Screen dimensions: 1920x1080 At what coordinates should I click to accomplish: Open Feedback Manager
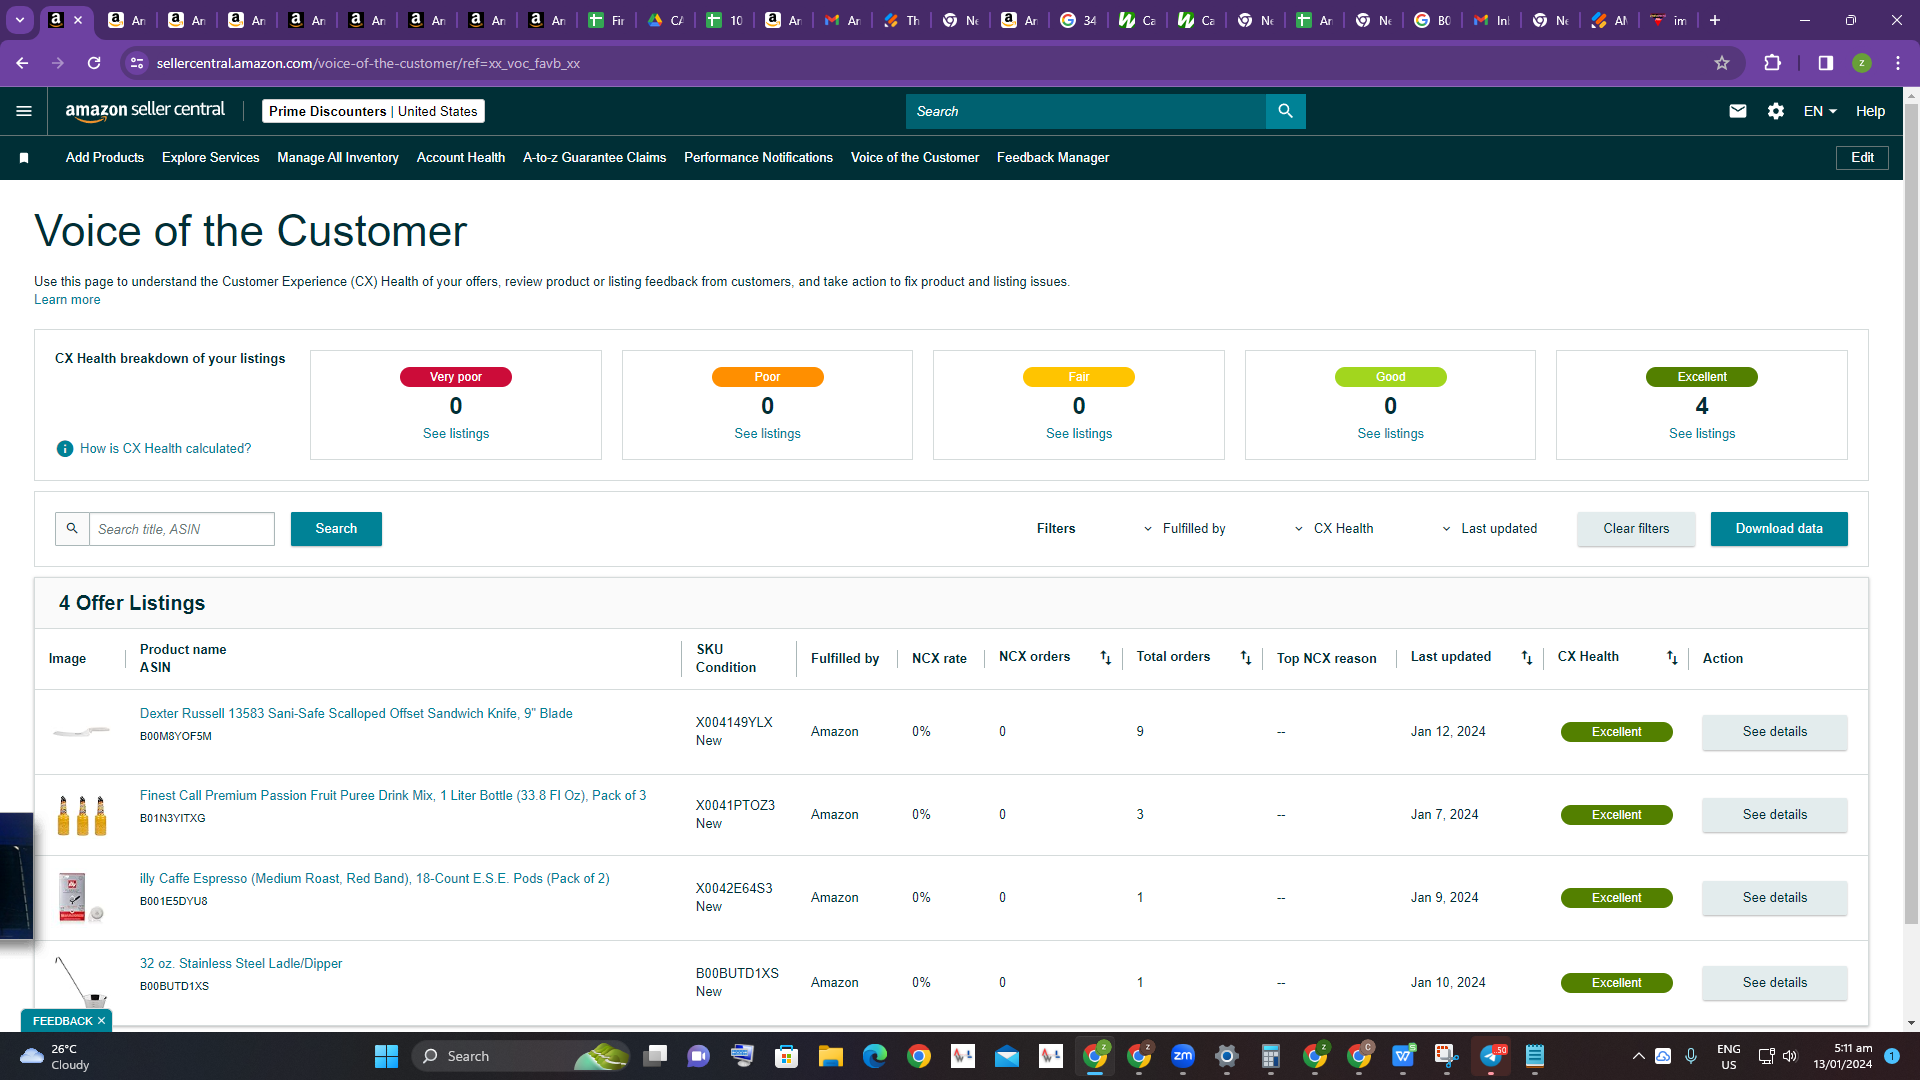[x=1053, y=158]
